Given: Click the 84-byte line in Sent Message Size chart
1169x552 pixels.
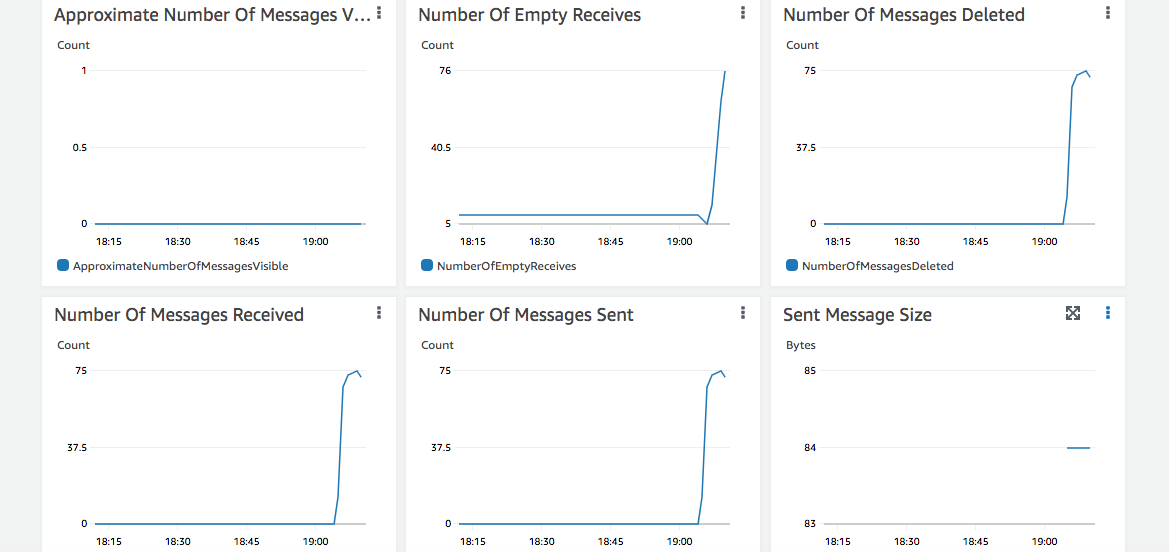Looking at the screenshot, I should click(x=1078, y=448).
